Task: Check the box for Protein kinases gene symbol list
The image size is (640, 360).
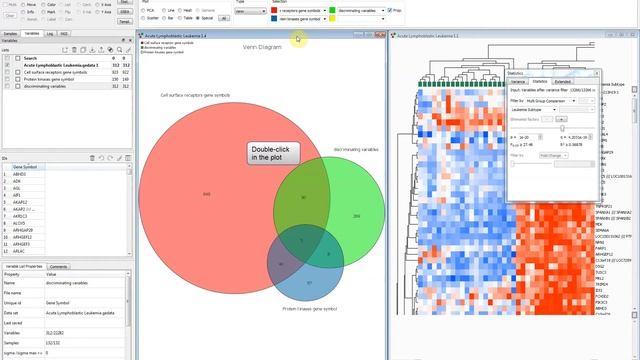Action: coord(18,79)
